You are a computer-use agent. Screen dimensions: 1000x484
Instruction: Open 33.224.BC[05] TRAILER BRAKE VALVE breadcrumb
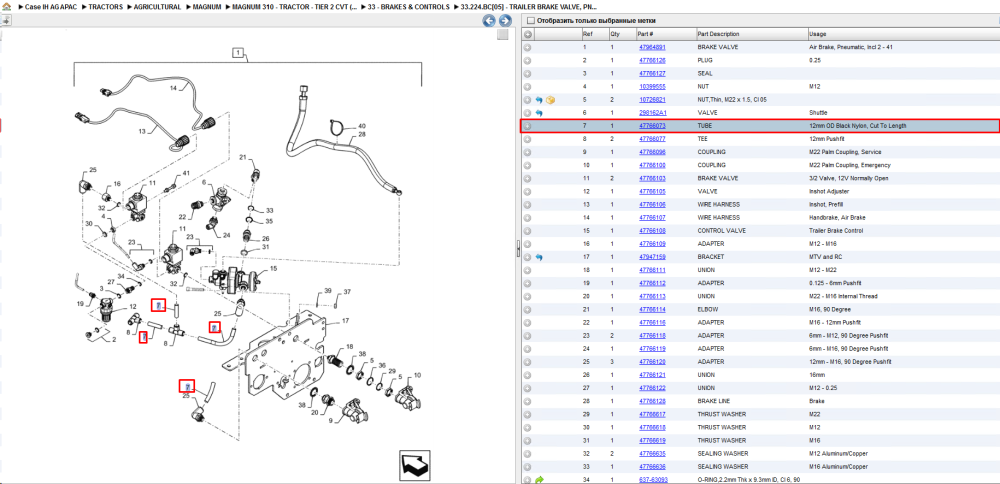(x=529, y=7)
